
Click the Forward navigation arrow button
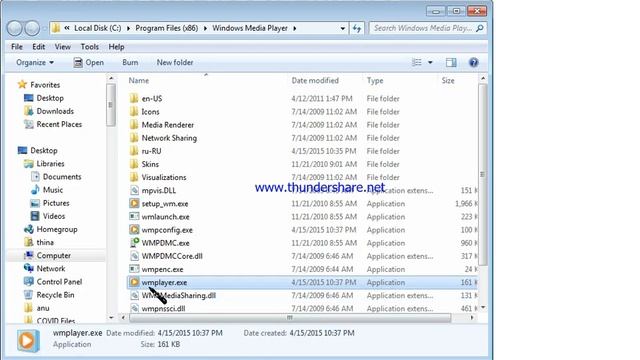(x=32, y=28)
